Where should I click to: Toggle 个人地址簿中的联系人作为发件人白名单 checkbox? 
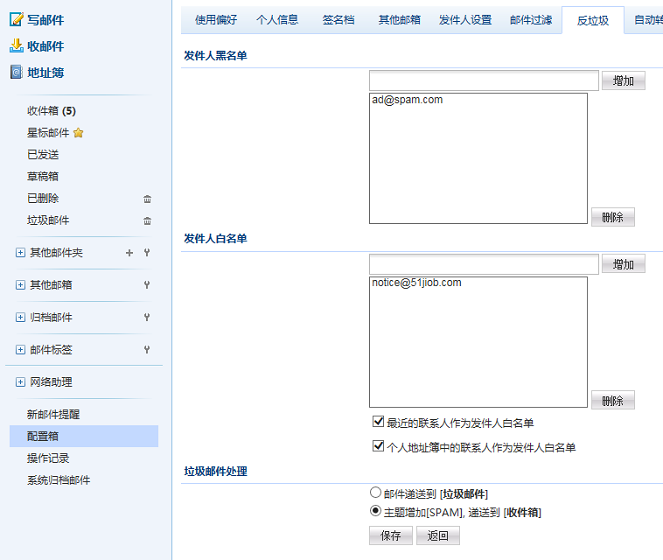tap(378, 446)
